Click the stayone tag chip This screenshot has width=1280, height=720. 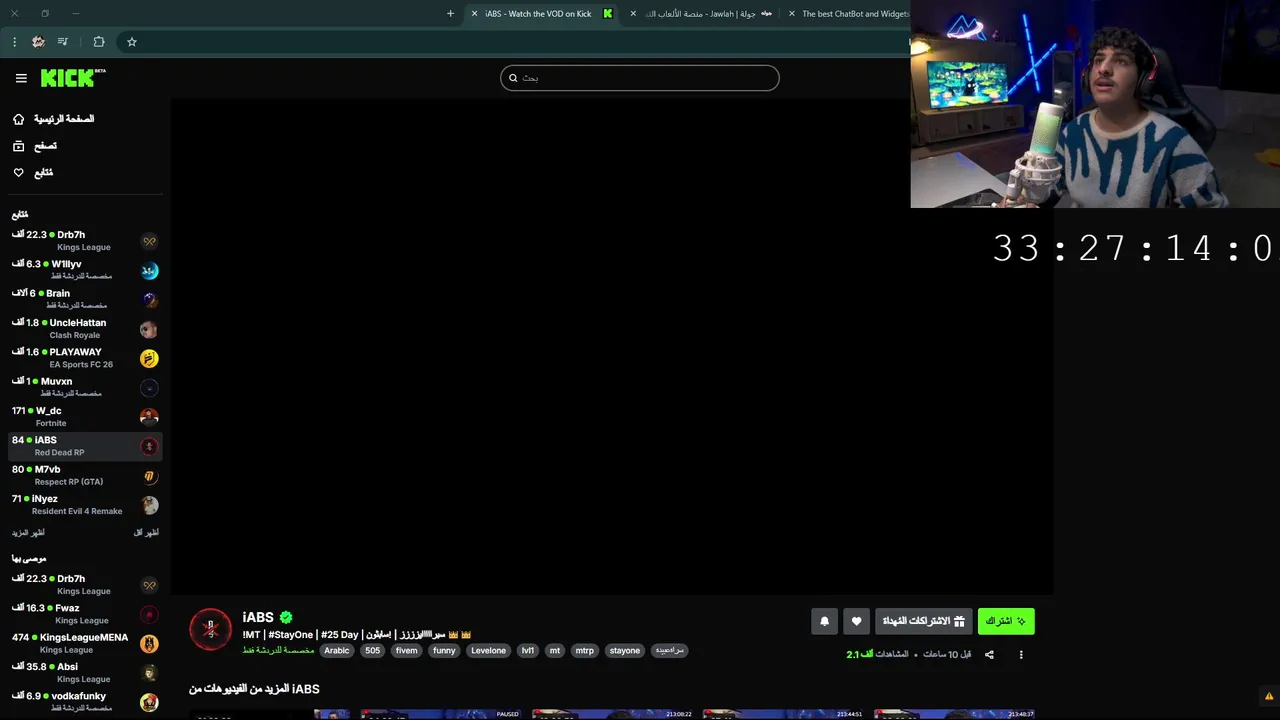pyautogui.click(x=625, y=651)
